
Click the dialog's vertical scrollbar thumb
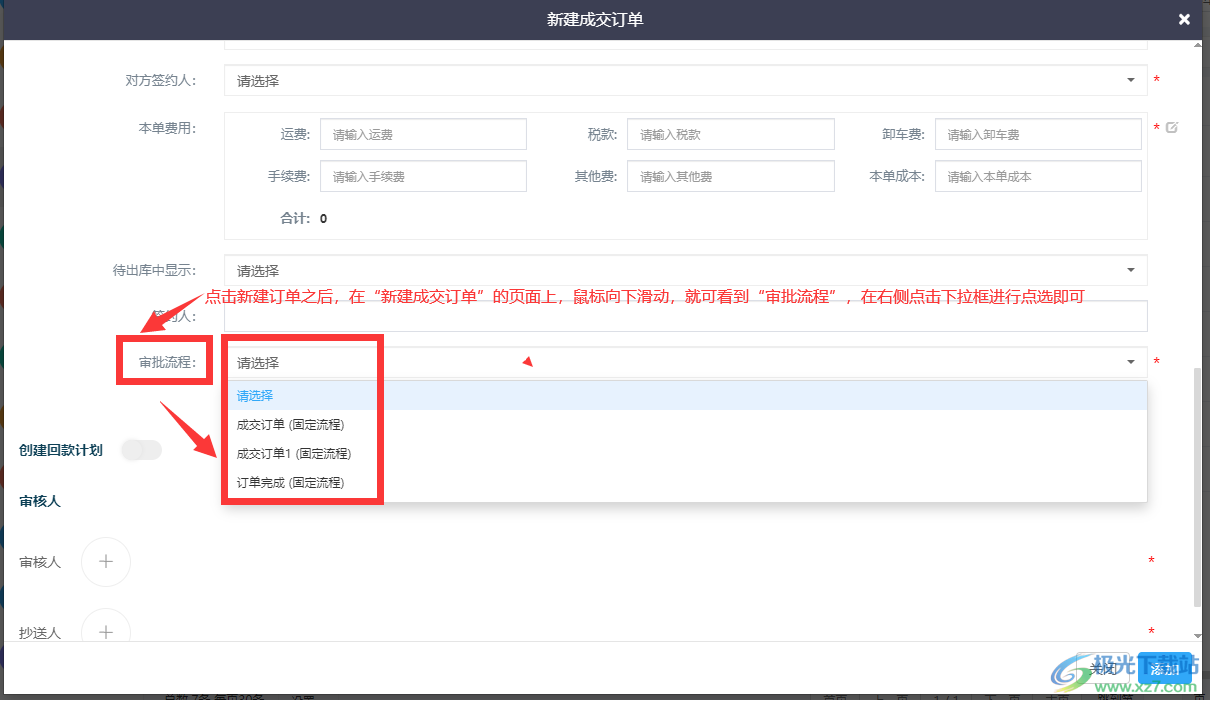pos(1198,487)
